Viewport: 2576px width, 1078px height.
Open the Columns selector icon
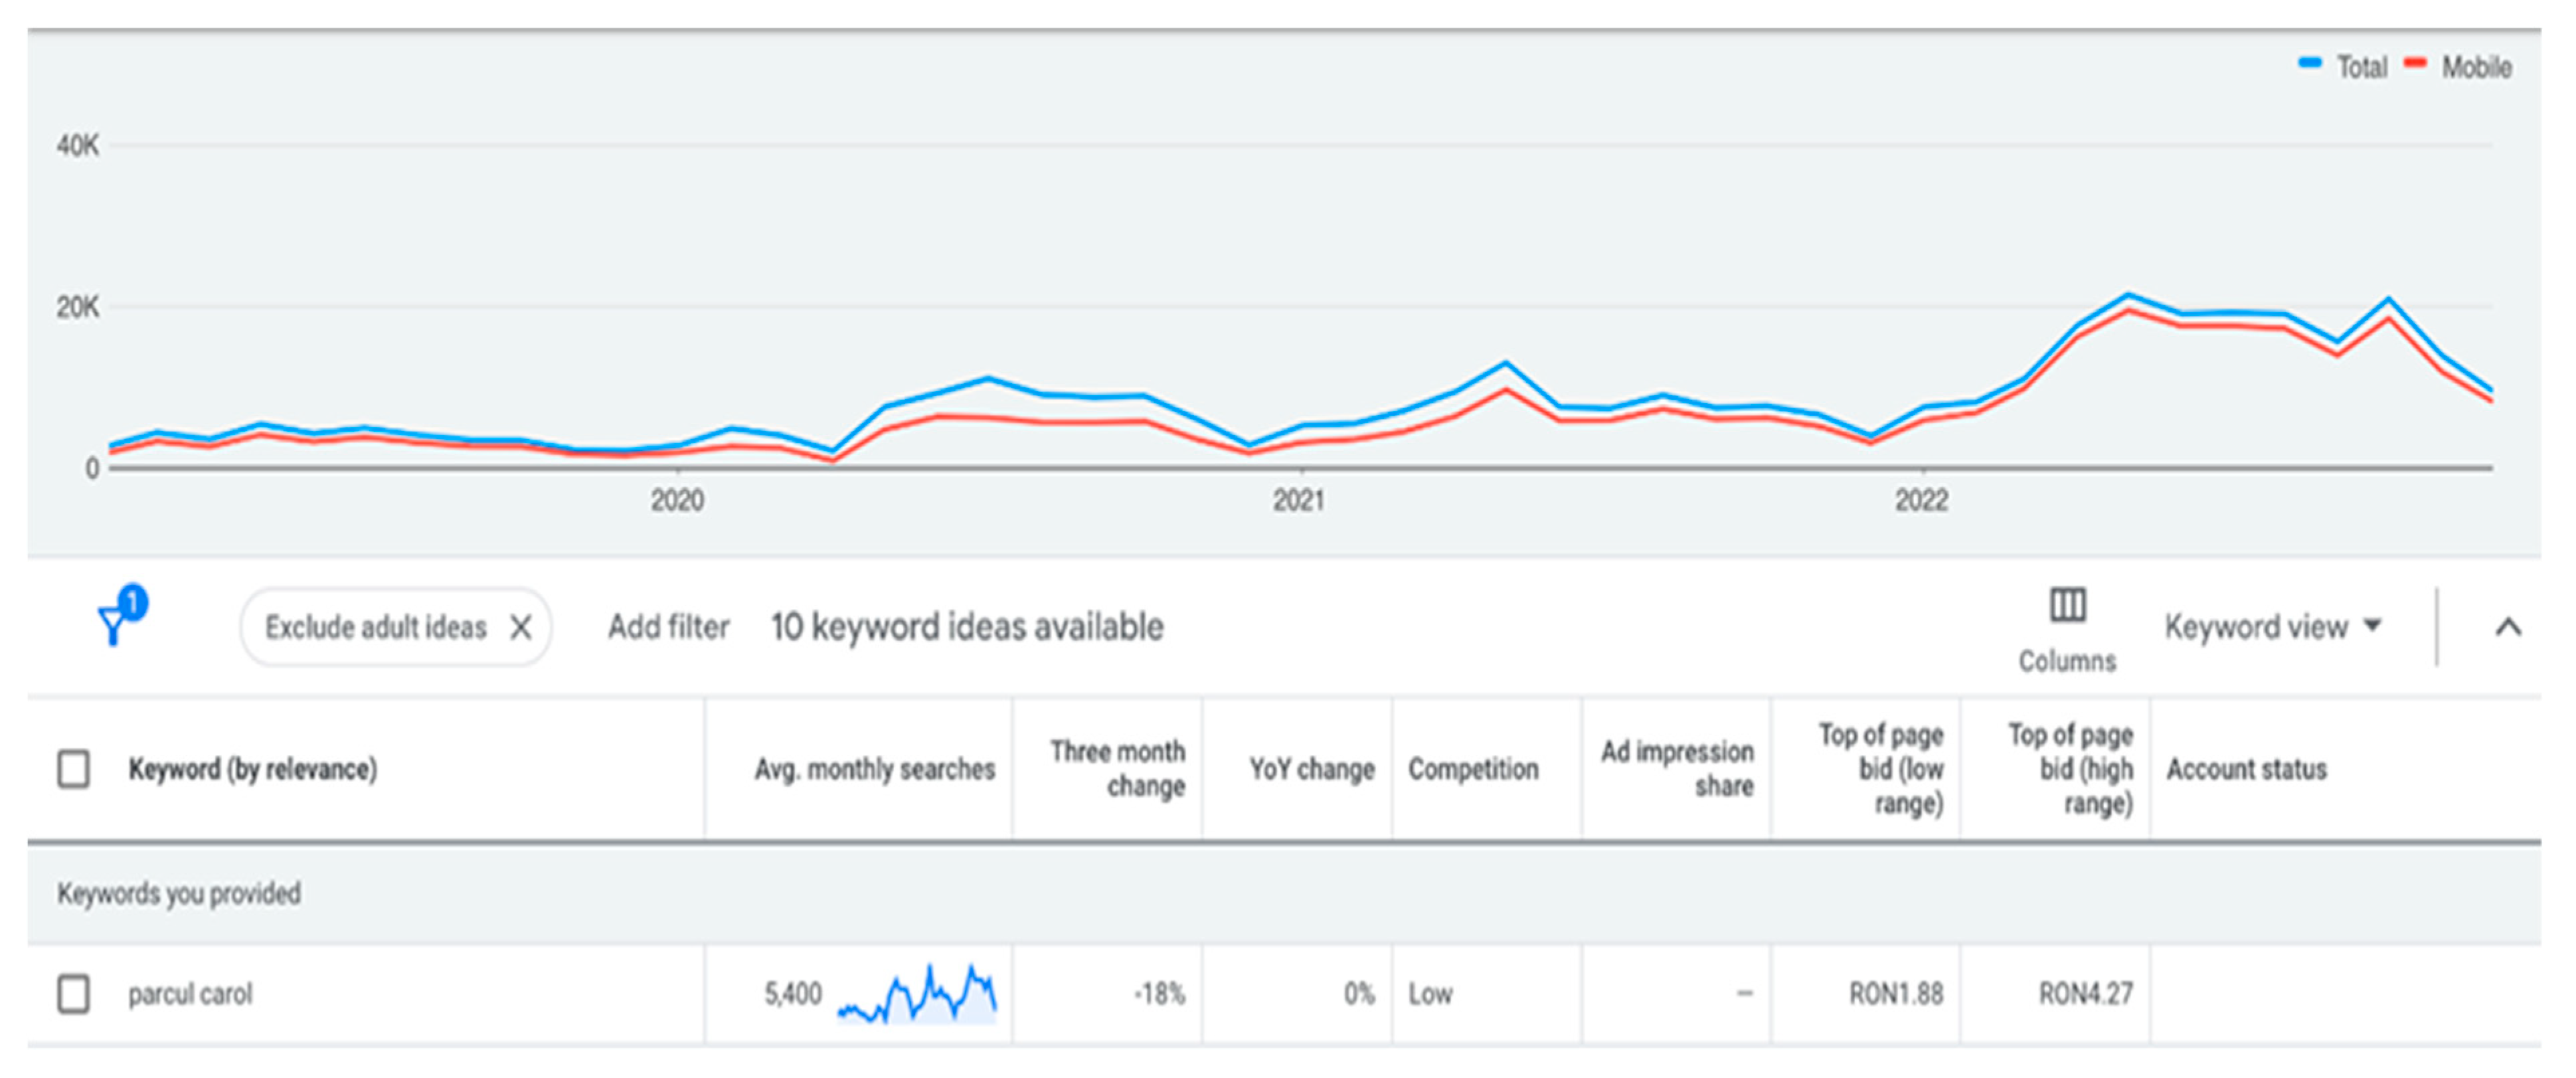(2067, 606)
